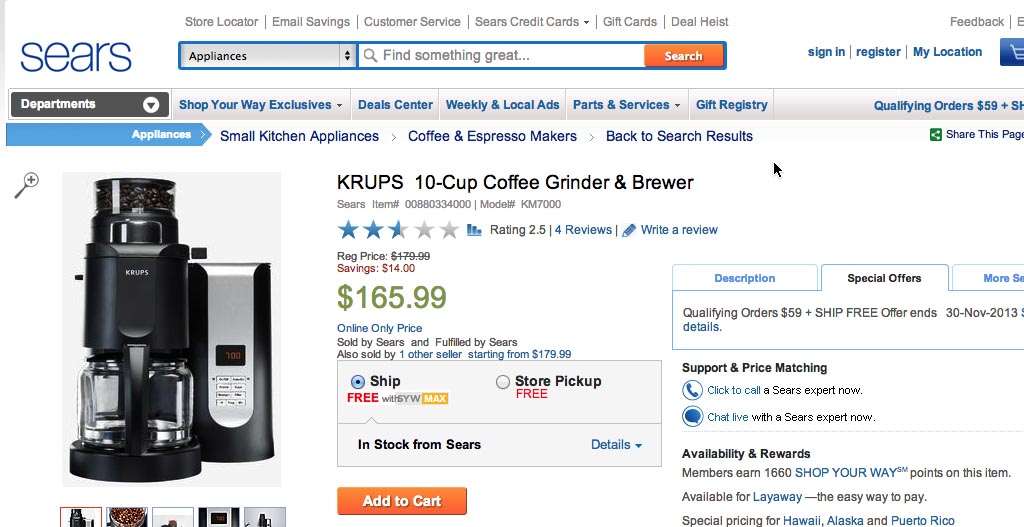The height and width of the screenshot is (527, 1024).
Task: Click the Chat live speech bubble icon
Action: pos(692,417)
